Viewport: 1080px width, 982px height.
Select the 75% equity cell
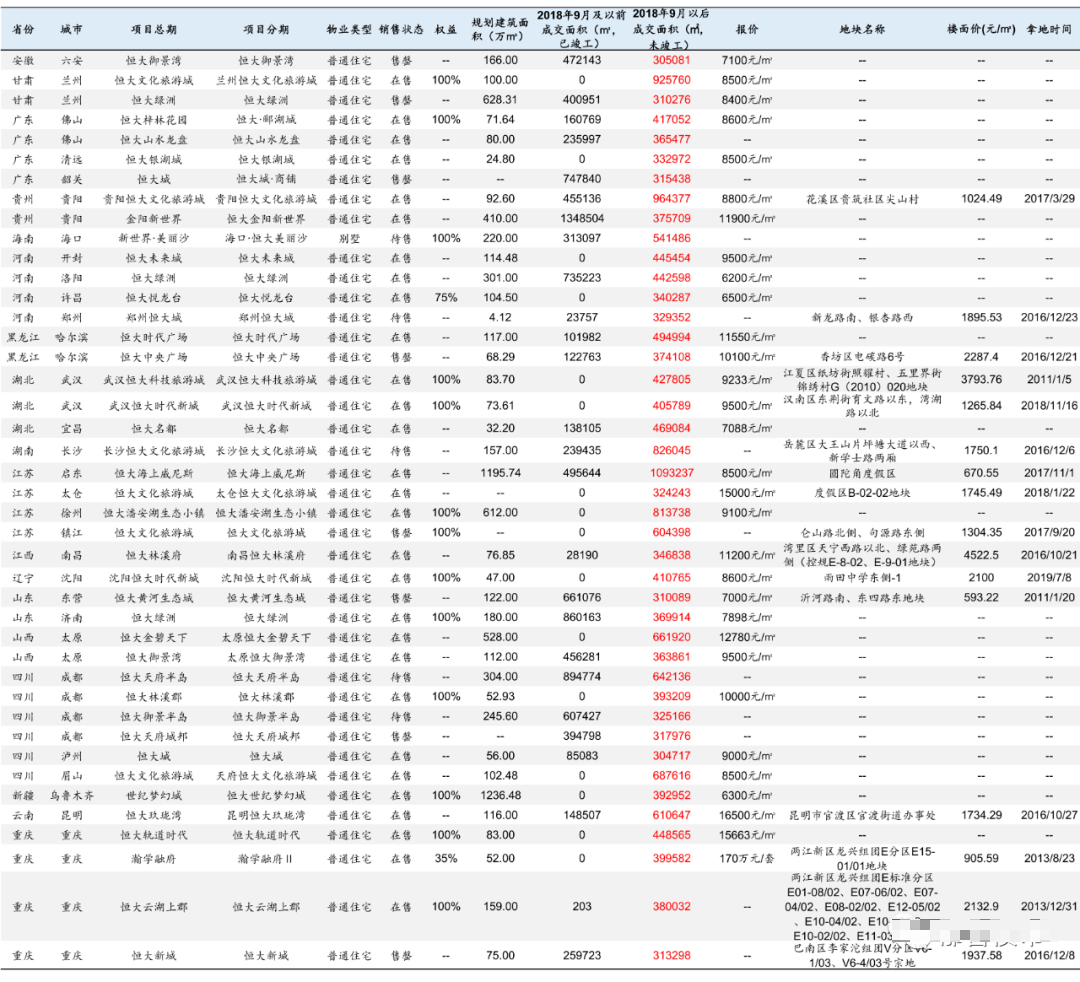point(446,298)
